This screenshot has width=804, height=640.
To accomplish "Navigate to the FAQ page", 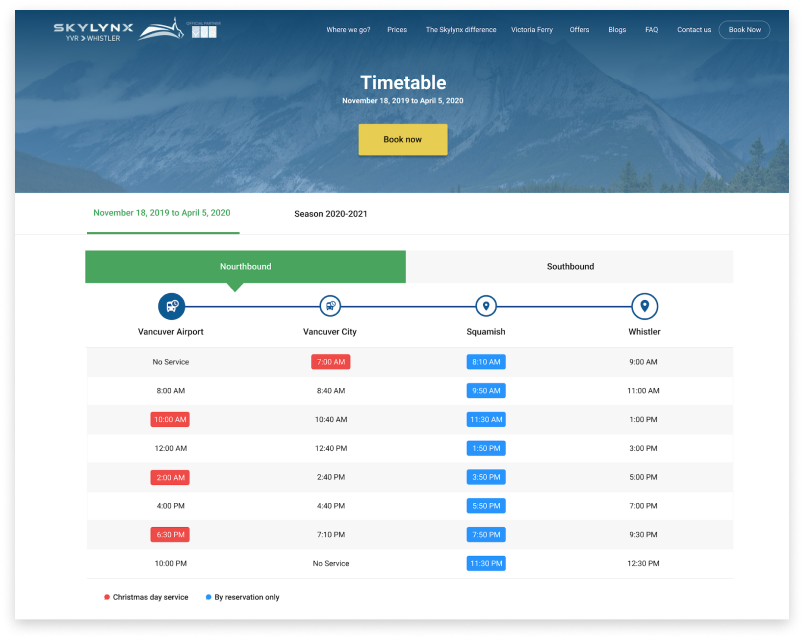I will pos(651,30).
